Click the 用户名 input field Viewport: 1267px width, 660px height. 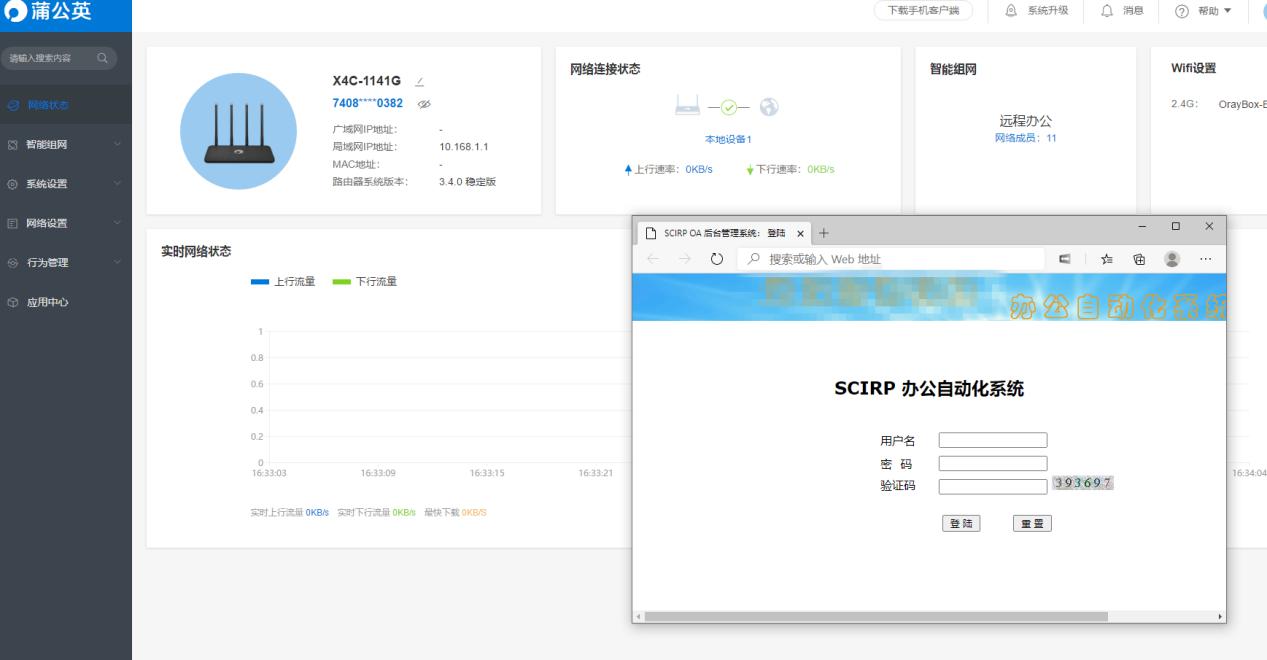click(991, 439)
